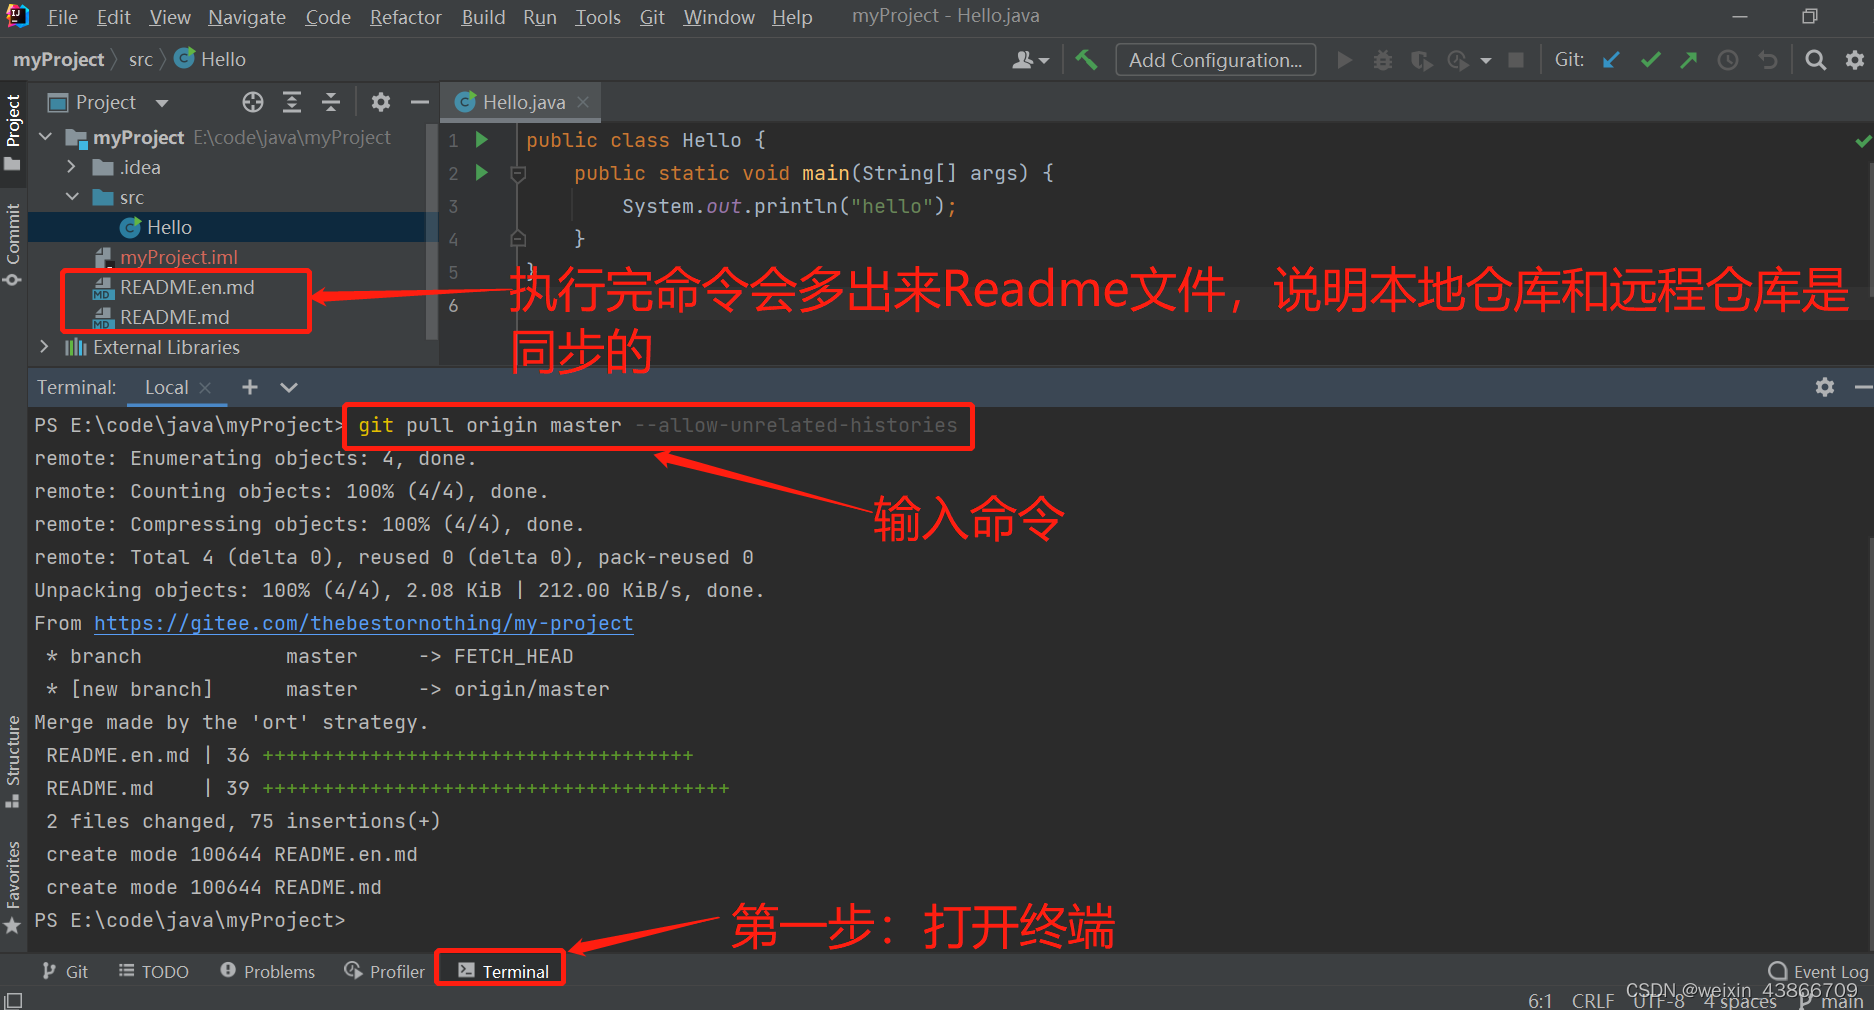Open terminal tabs dropdown chevron
1874x1010 pixels.
(x=289, y=387)
